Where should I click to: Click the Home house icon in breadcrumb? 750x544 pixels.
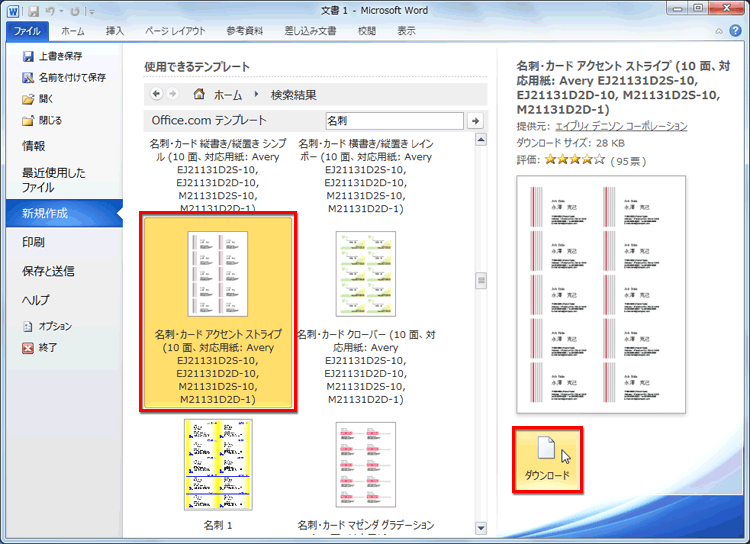click(x=199, y=94)
